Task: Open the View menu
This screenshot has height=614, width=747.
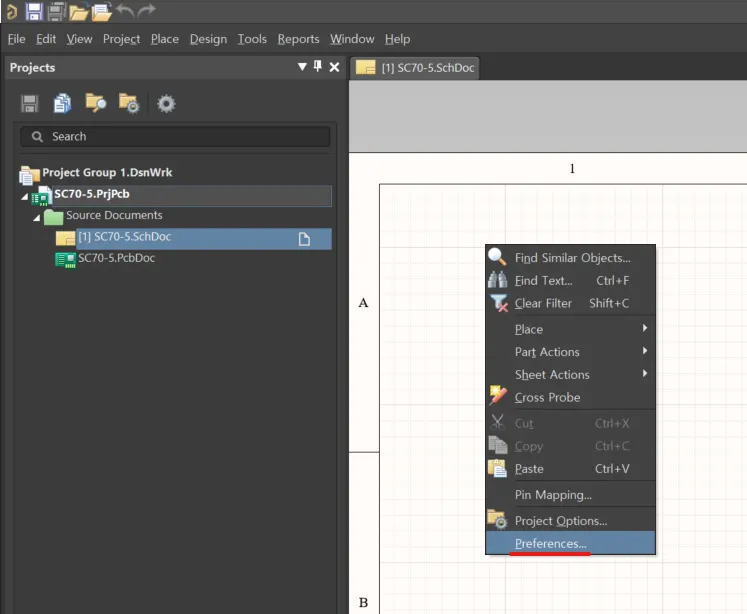Action: click(x=79, y=39)
